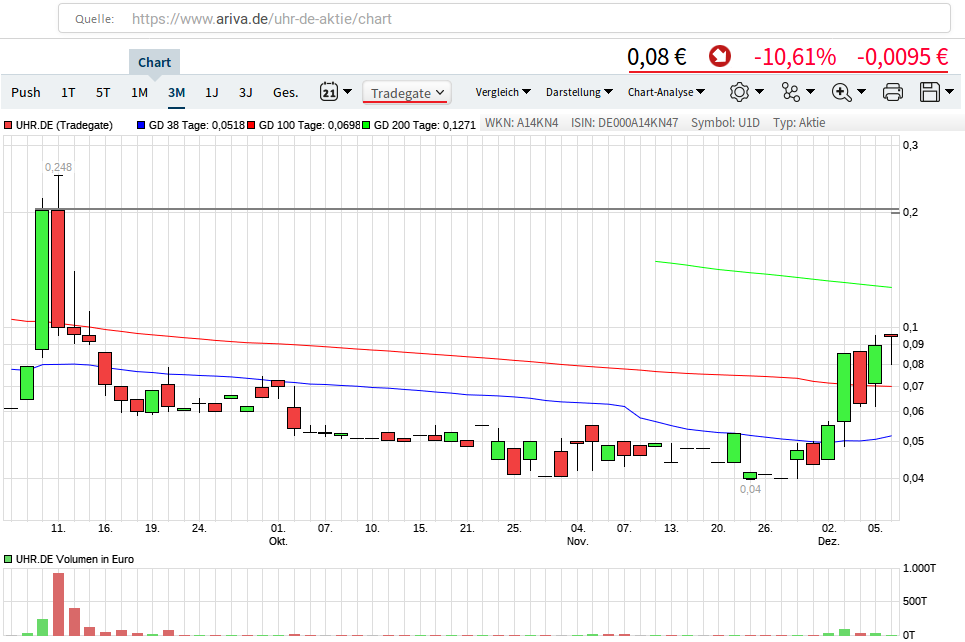Click the share nodes icon

click(x=791, y=92)
